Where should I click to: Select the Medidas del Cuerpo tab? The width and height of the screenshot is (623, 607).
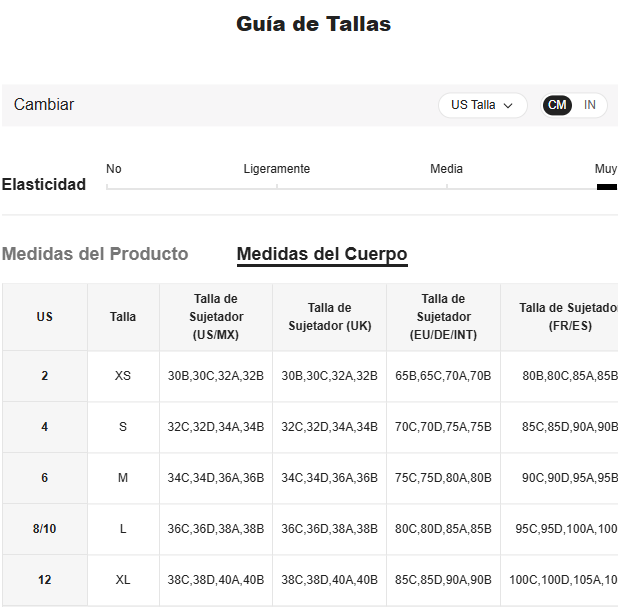click(321, 254)
